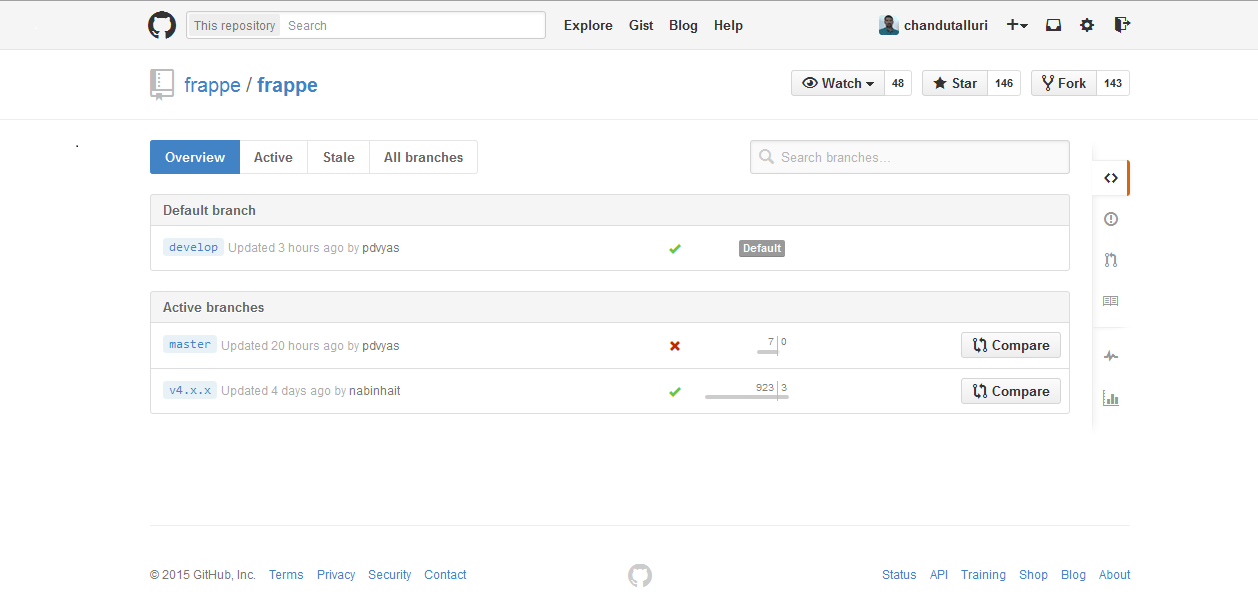The image size is (1258, 610).
Task: Open the Code sidebar icon
Action: tap(1111, 178)
